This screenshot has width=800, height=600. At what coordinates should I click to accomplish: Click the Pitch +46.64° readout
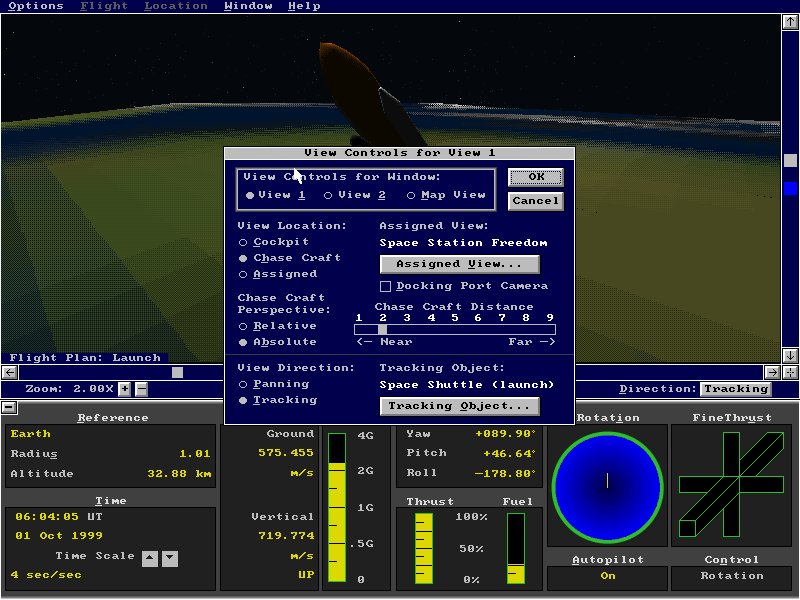509,454
